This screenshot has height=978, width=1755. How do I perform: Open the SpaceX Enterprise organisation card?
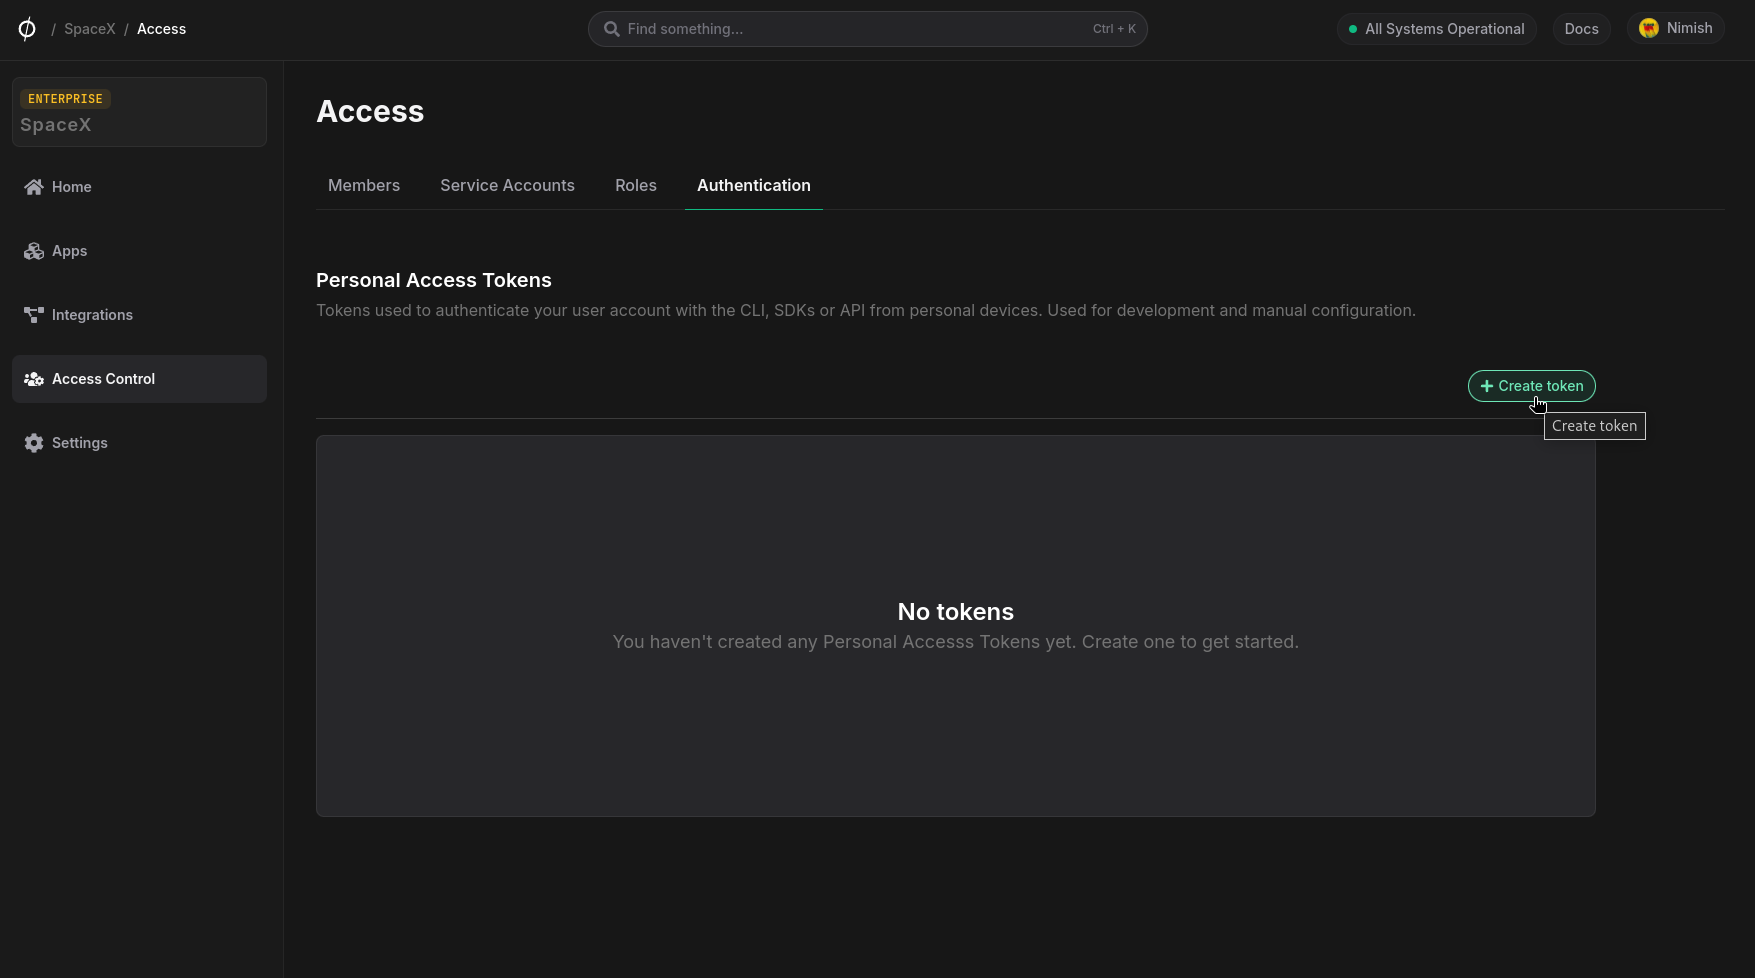139,112
